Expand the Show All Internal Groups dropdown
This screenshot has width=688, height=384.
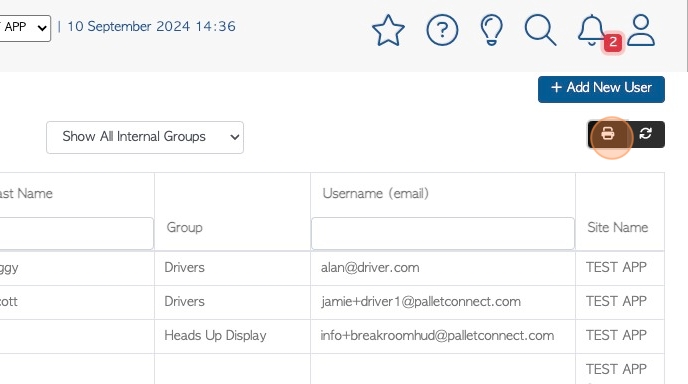point(145,137)
